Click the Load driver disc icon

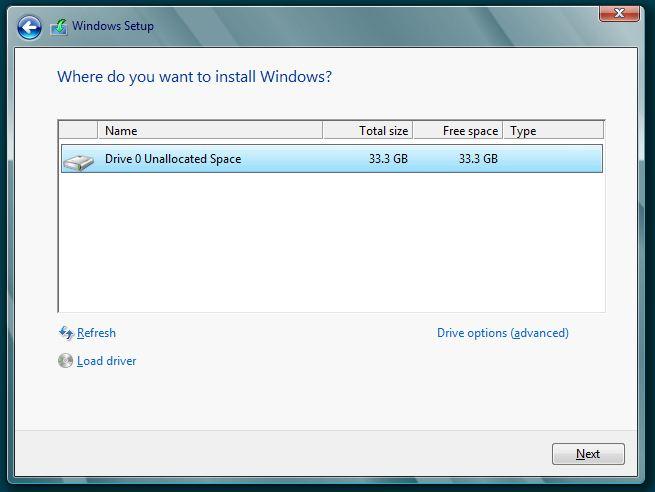point(66,360)
